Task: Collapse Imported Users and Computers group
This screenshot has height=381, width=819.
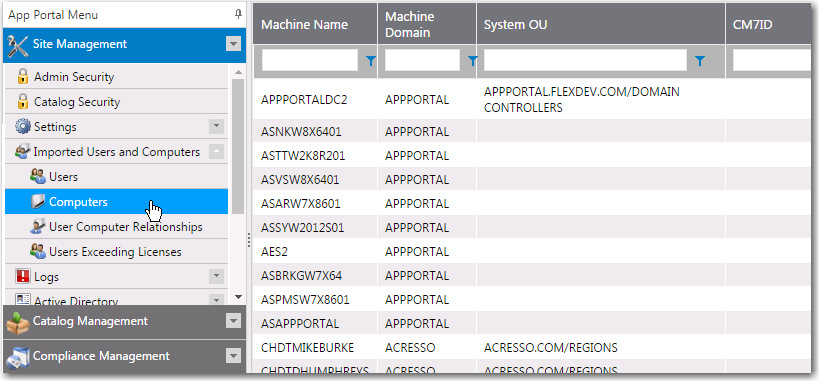Action: (x=216, y=152)
